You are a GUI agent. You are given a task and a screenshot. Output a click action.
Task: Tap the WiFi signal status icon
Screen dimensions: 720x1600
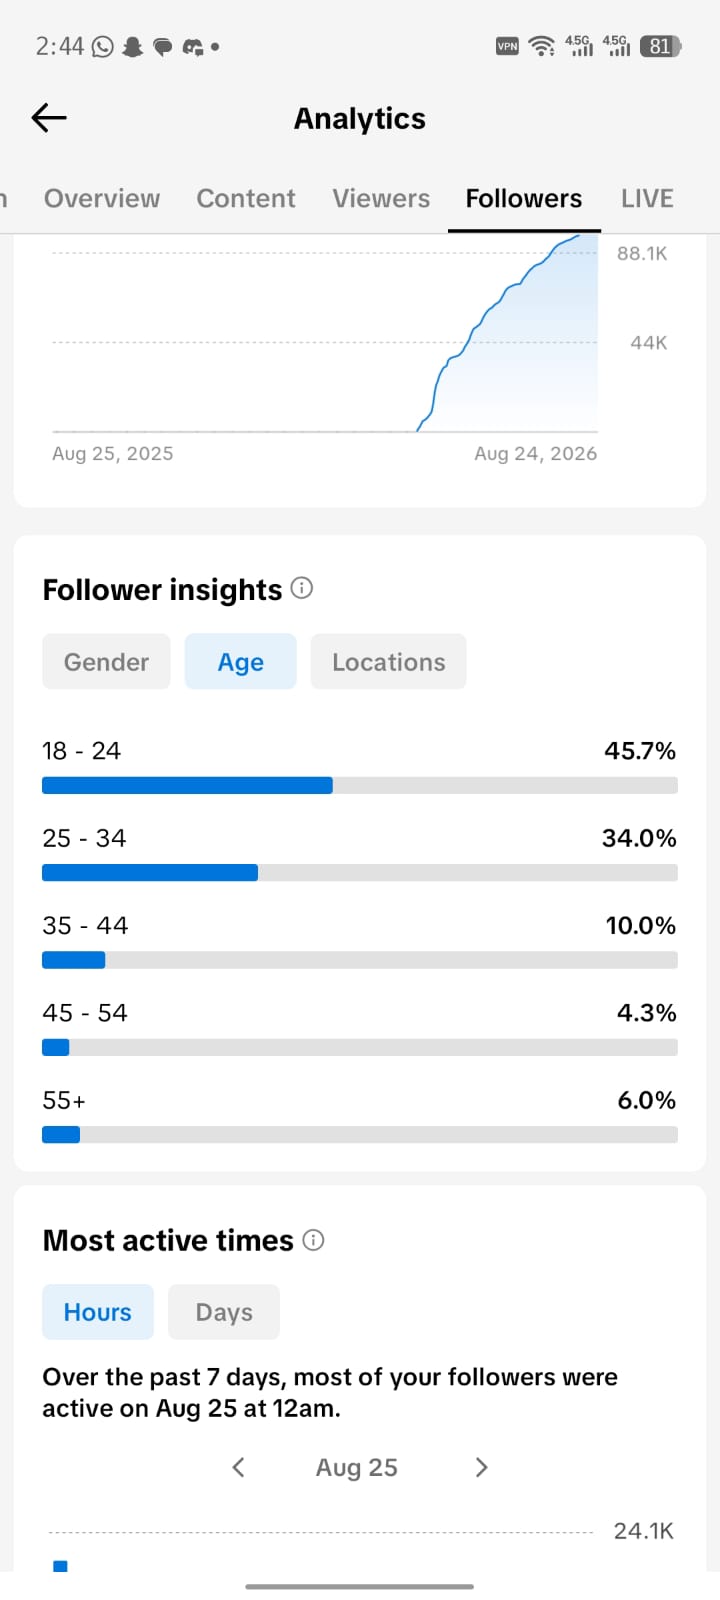542,46
